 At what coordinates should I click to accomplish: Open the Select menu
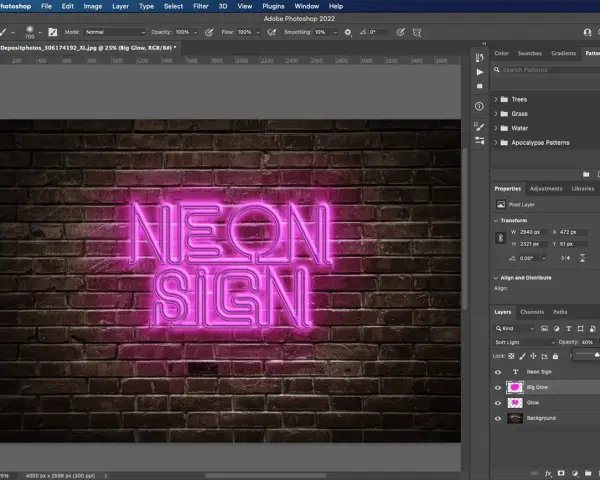pos(173,6)
